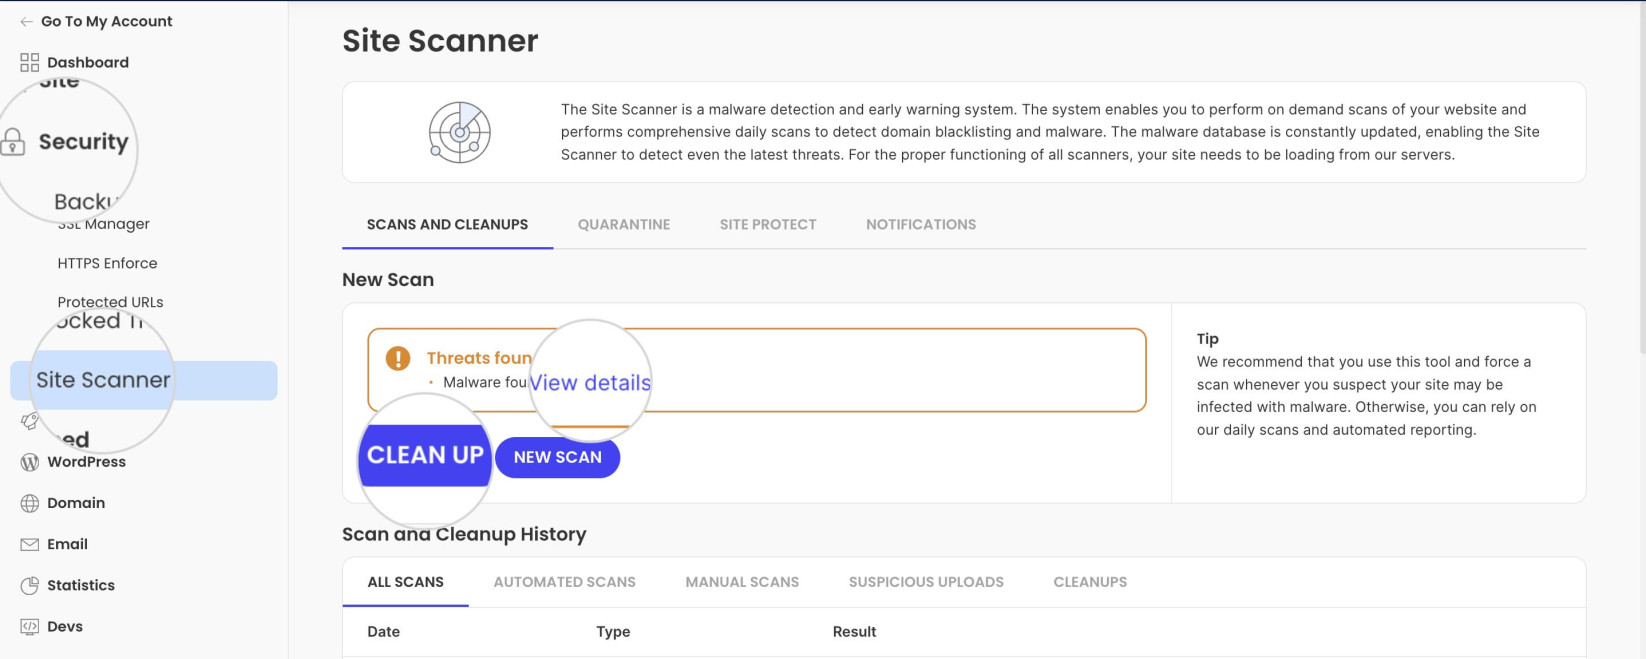Click the page vertical scrollbar
Viewport: 1646px width, 659px height.
[x=1642, y=177]
